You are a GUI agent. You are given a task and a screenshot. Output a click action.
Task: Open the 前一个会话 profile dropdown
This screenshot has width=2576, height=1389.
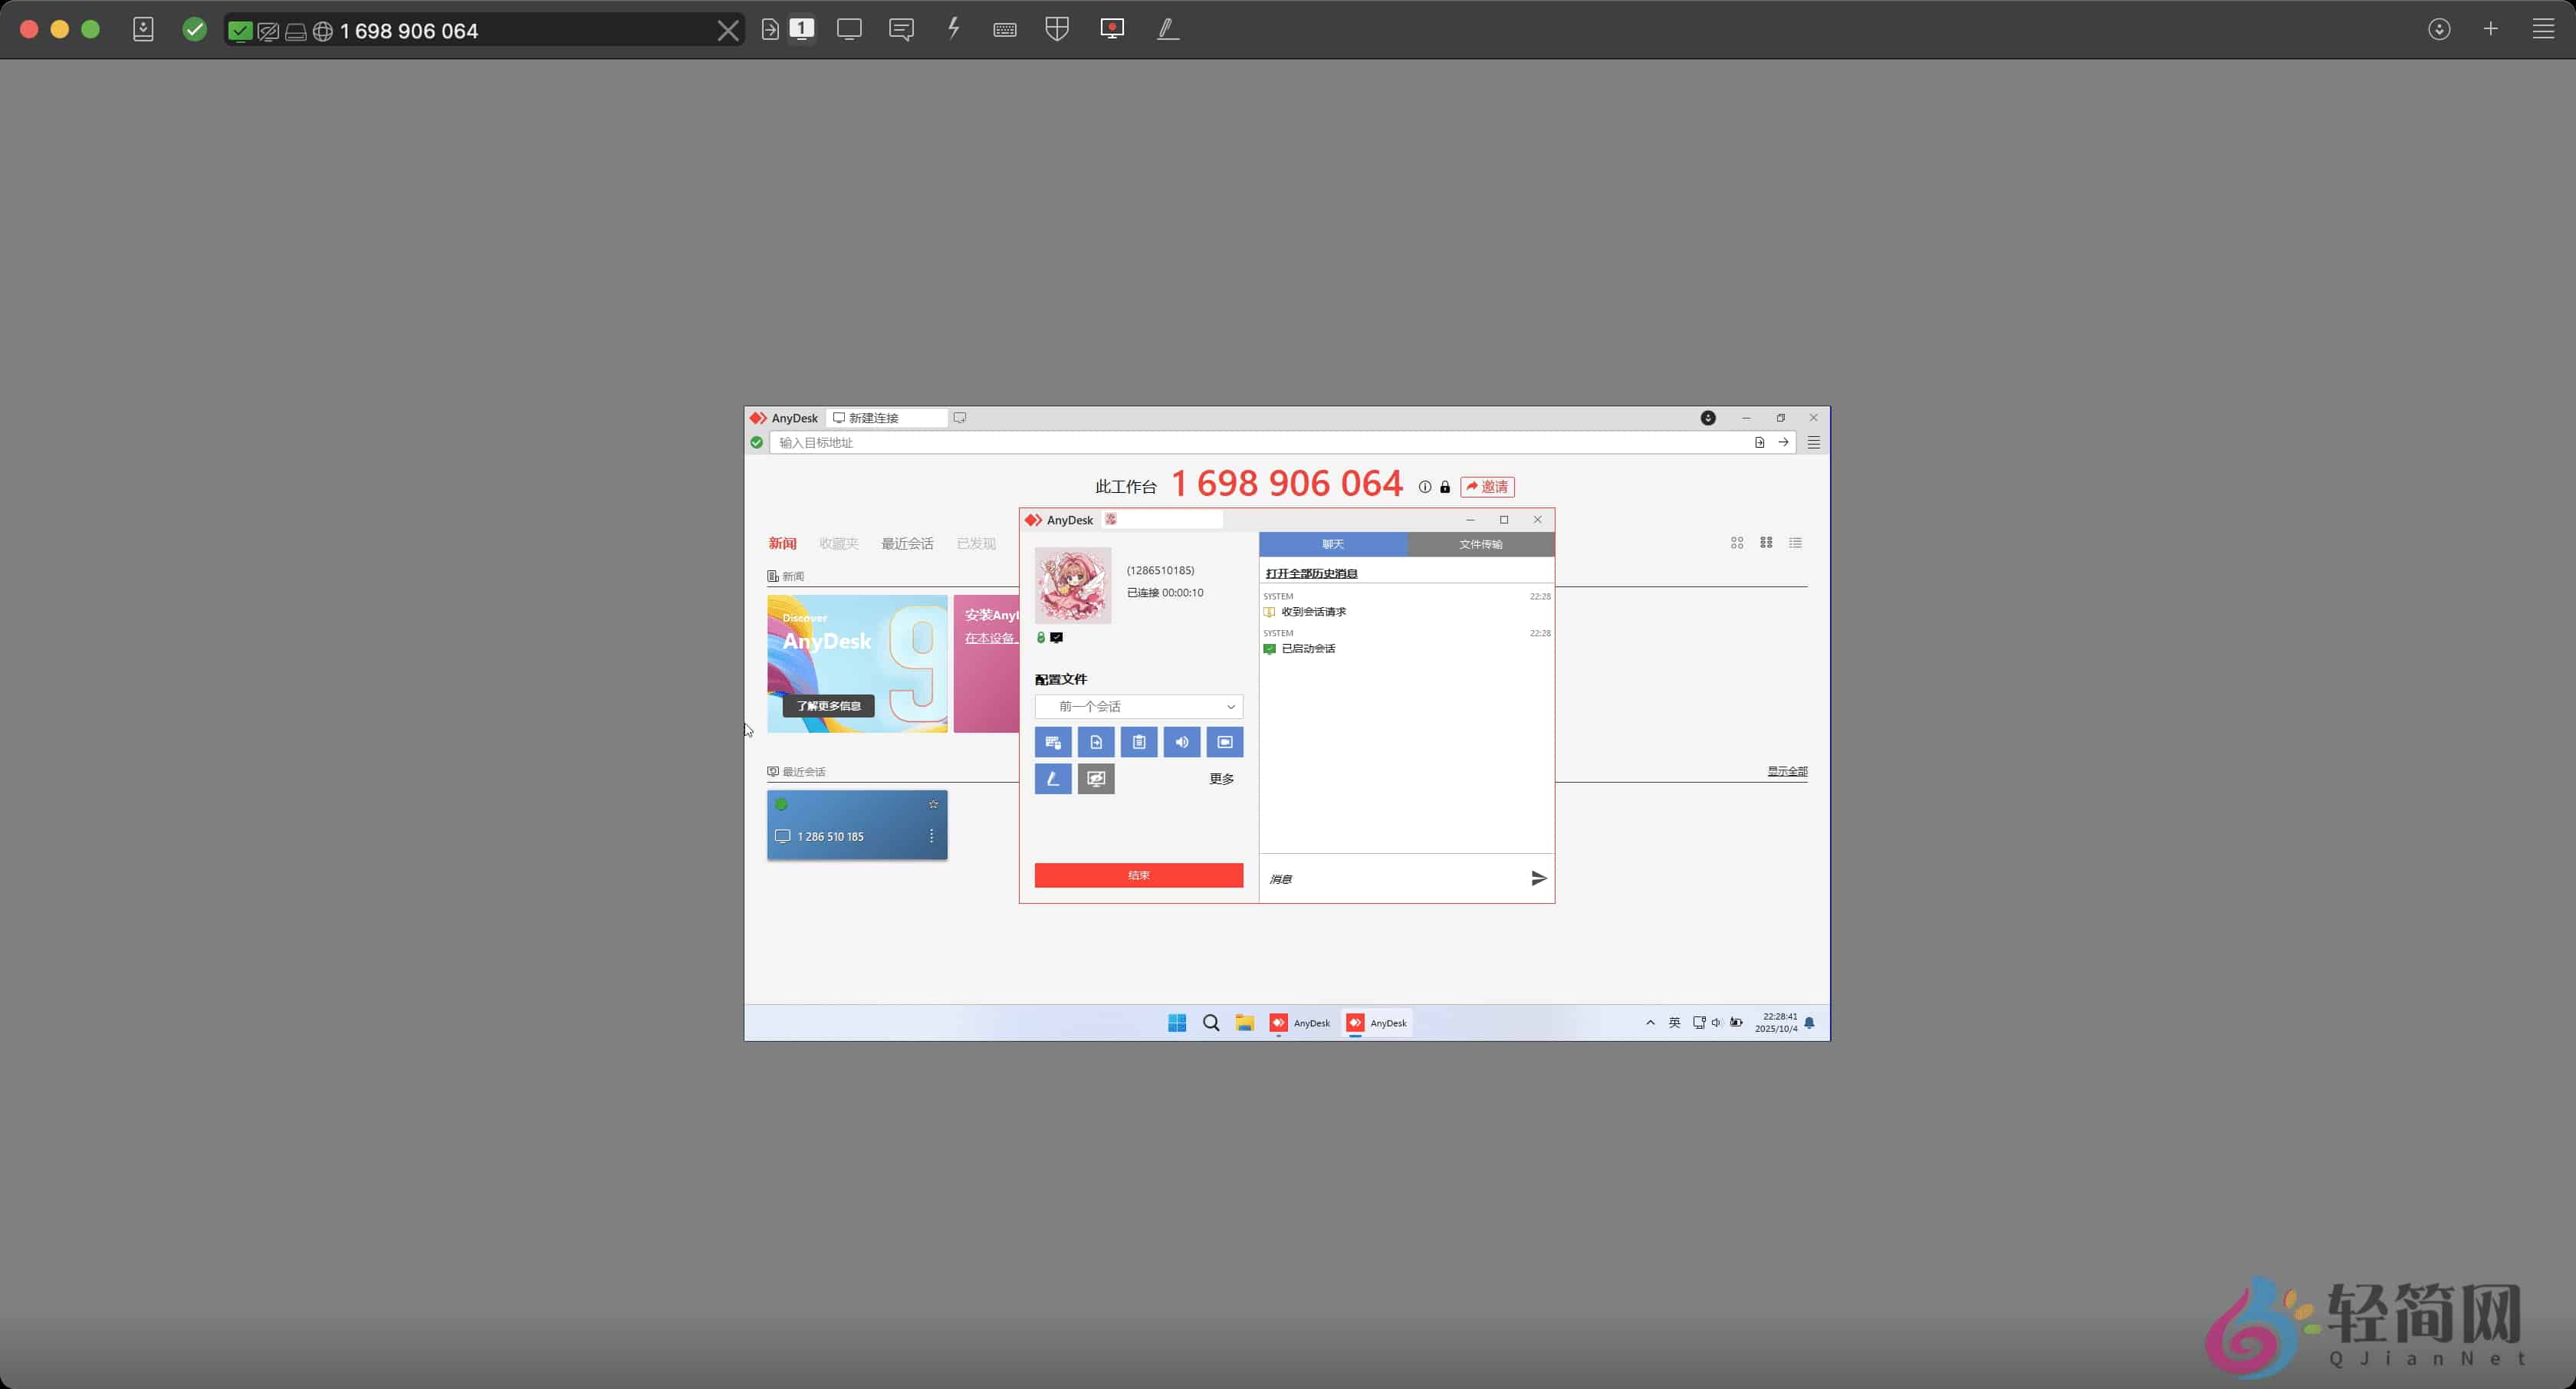point(1139,707)
